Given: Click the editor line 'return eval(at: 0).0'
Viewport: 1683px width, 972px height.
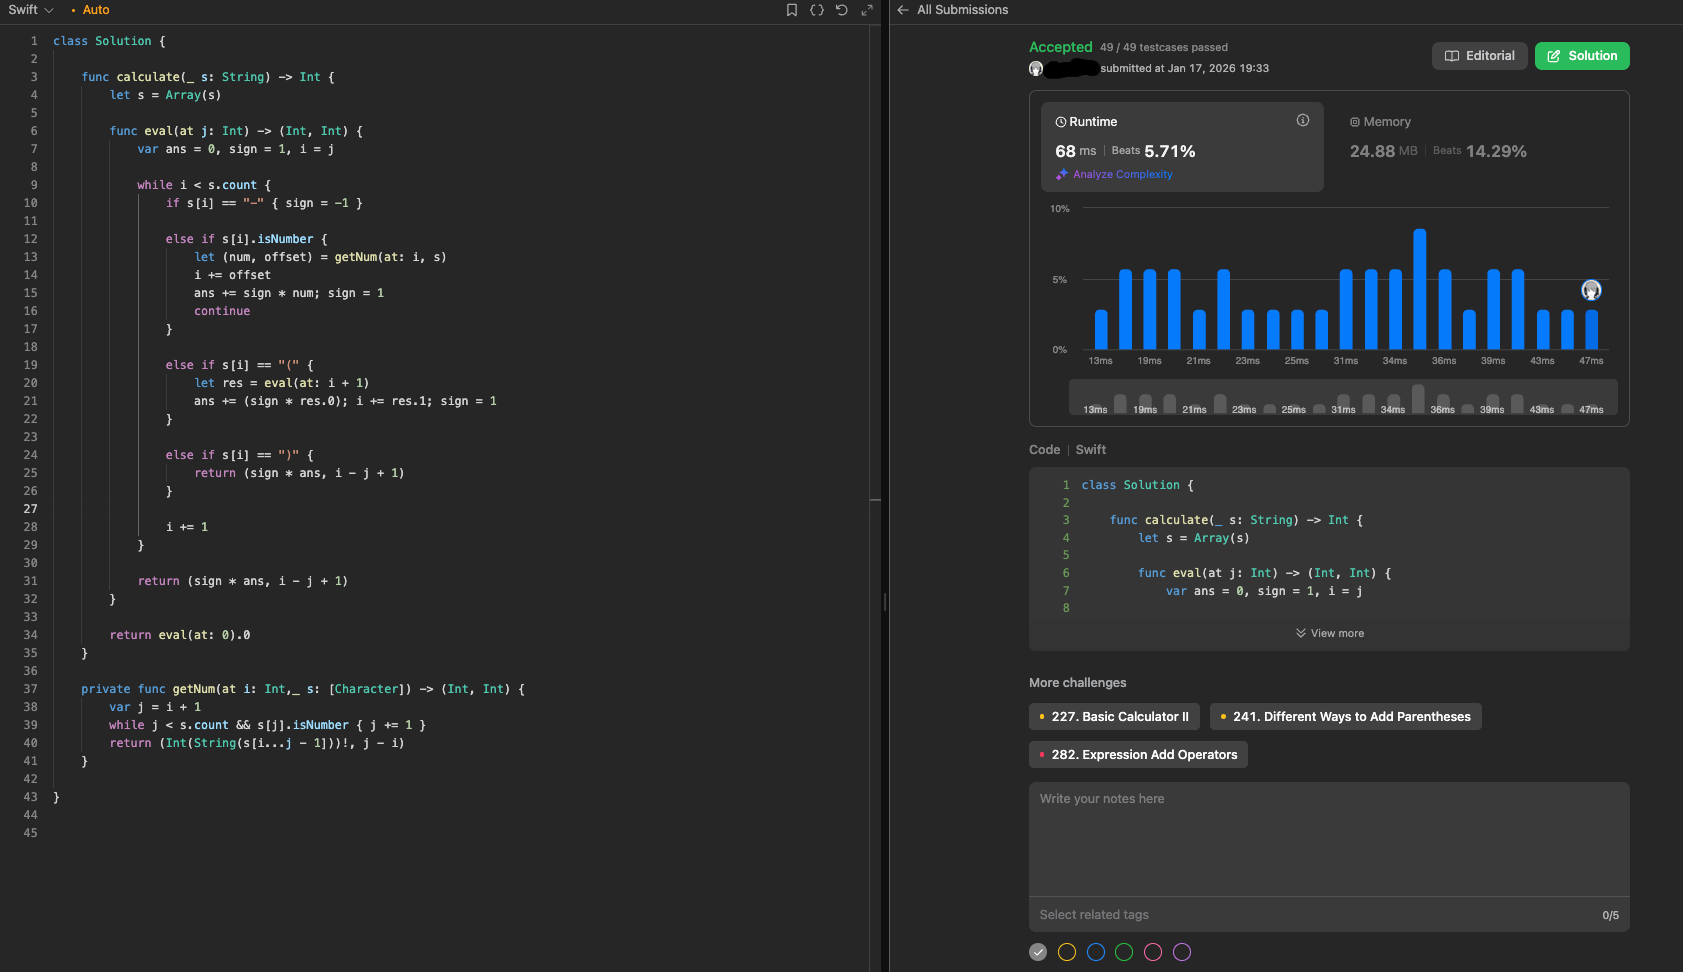Looking at the screenshot, I should pyautogui.click(x=180, y=635).
